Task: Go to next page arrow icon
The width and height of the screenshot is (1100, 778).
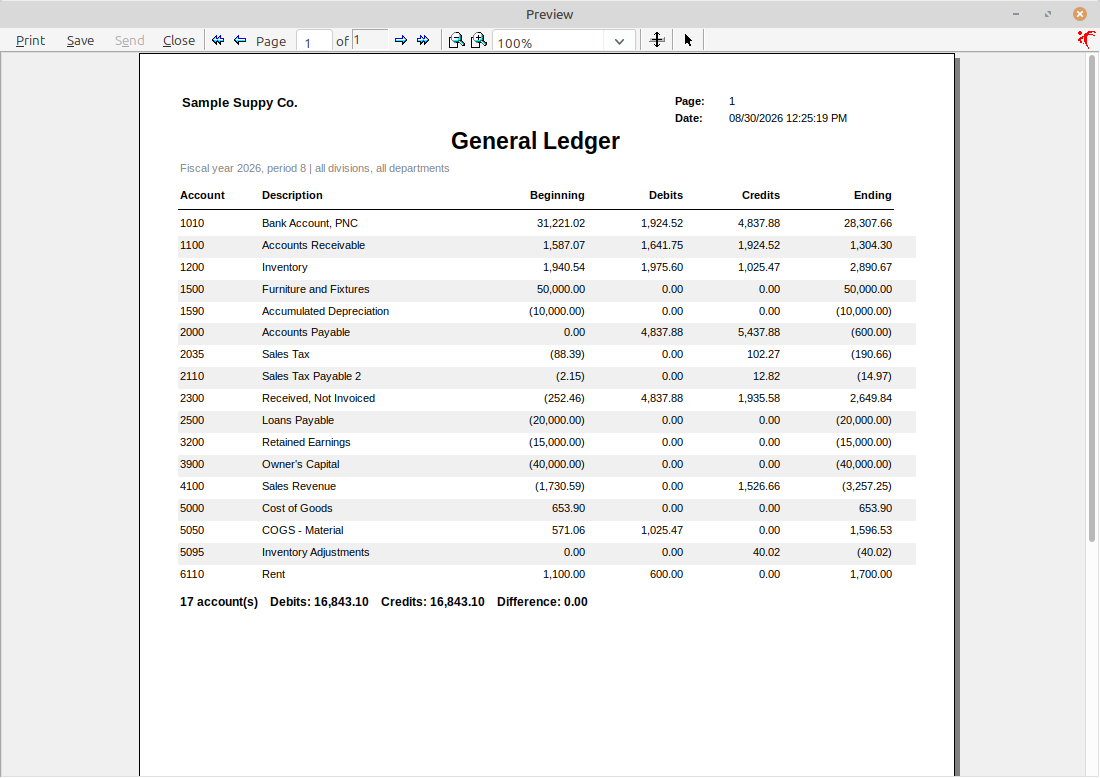Action: (401, 40)
